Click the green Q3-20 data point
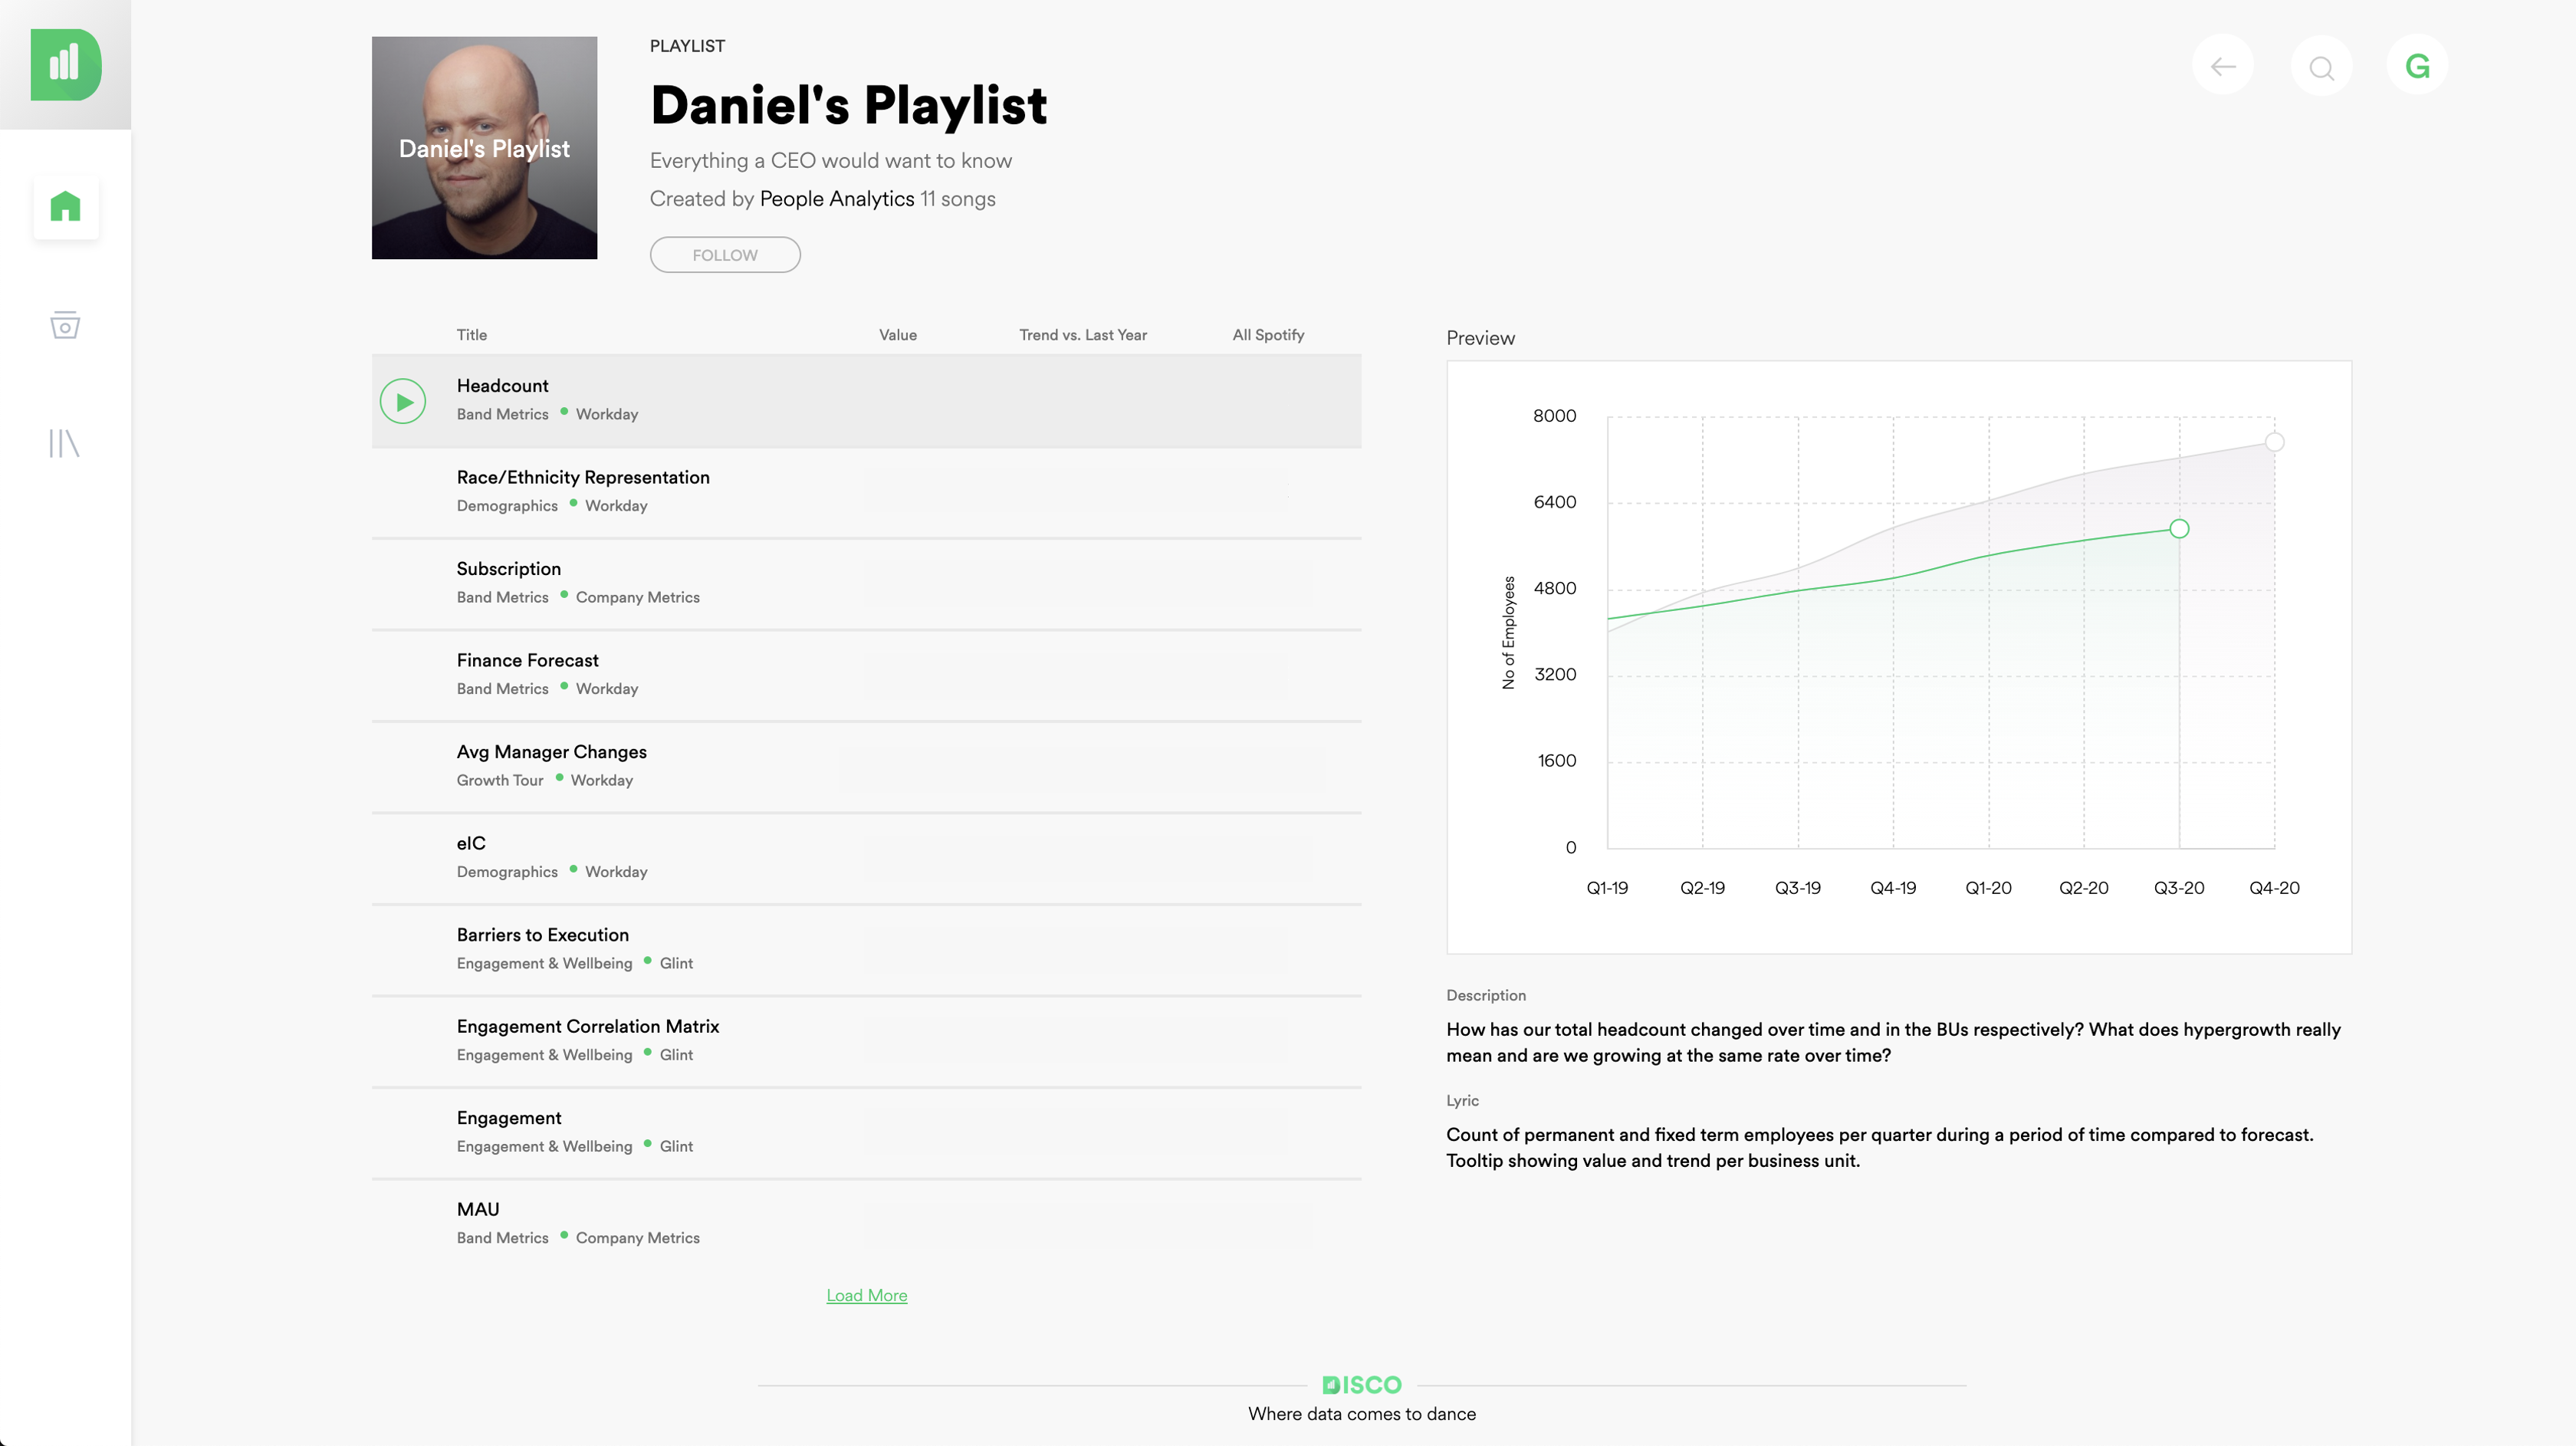Screen dimensions: 2576x1446 (x=2179, y=529)
